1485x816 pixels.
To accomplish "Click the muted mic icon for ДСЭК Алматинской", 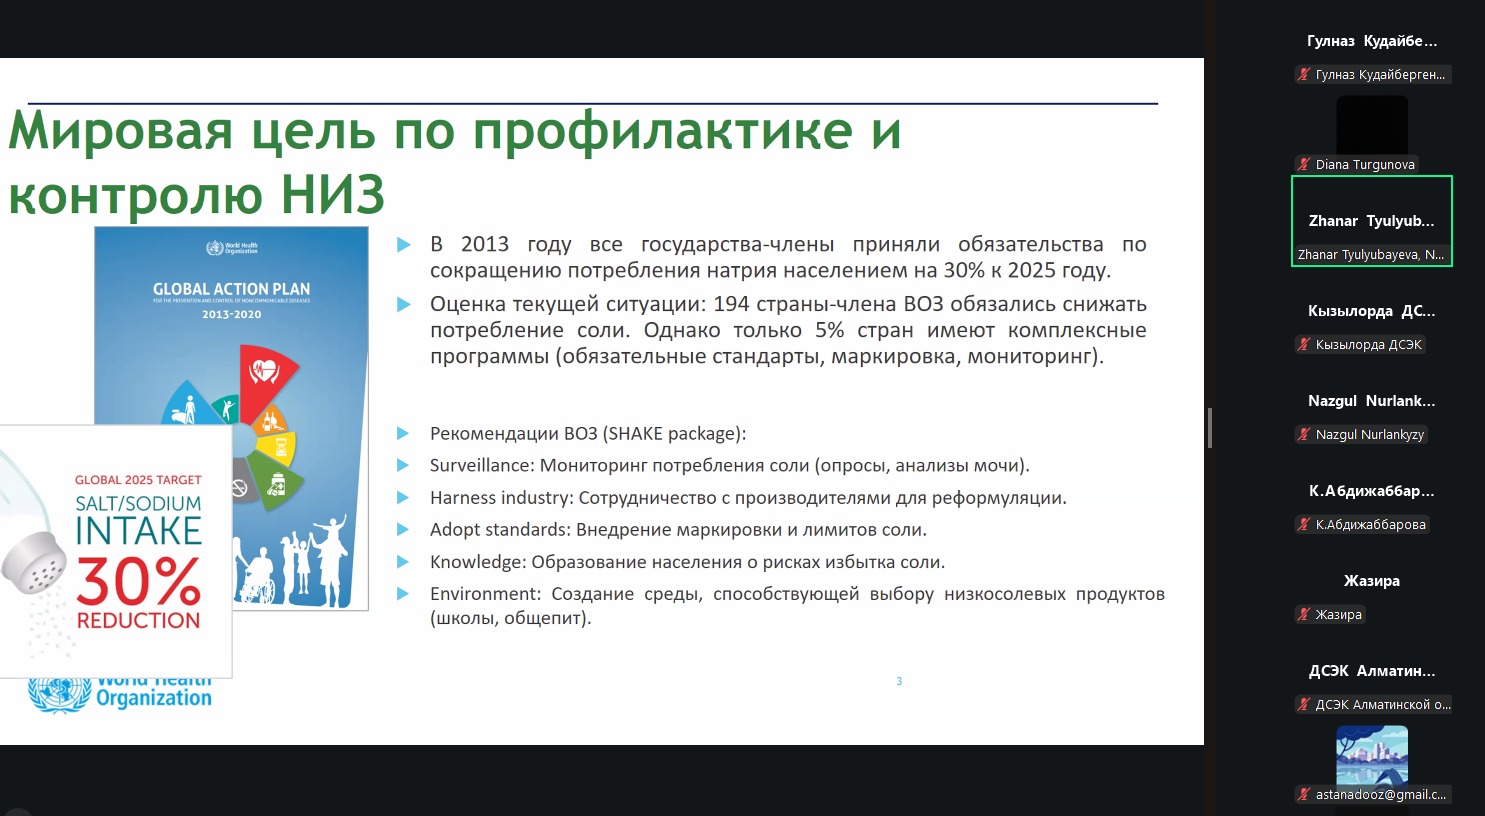I will coord(1304,705).
